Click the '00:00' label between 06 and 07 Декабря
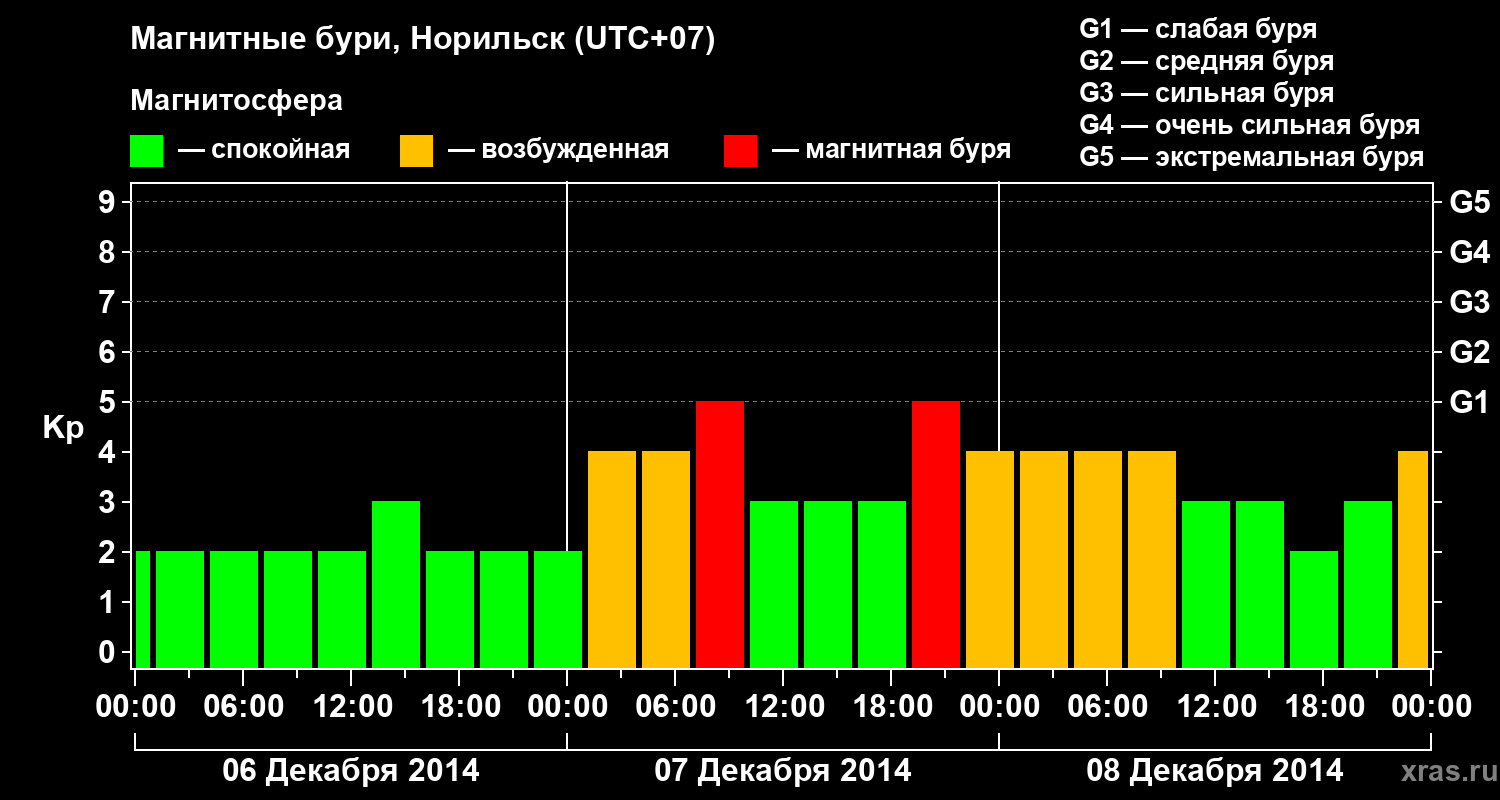1500x800 pixels. (567, 706)
